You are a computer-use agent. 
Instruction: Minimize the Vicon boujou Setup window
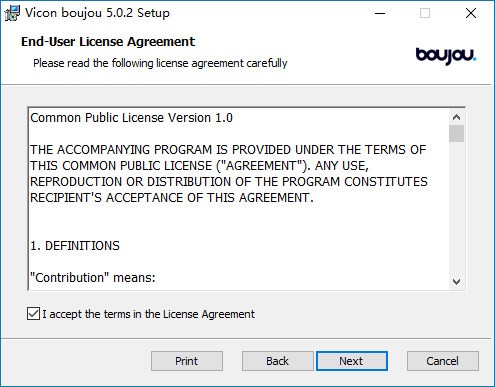click(380, 13)
